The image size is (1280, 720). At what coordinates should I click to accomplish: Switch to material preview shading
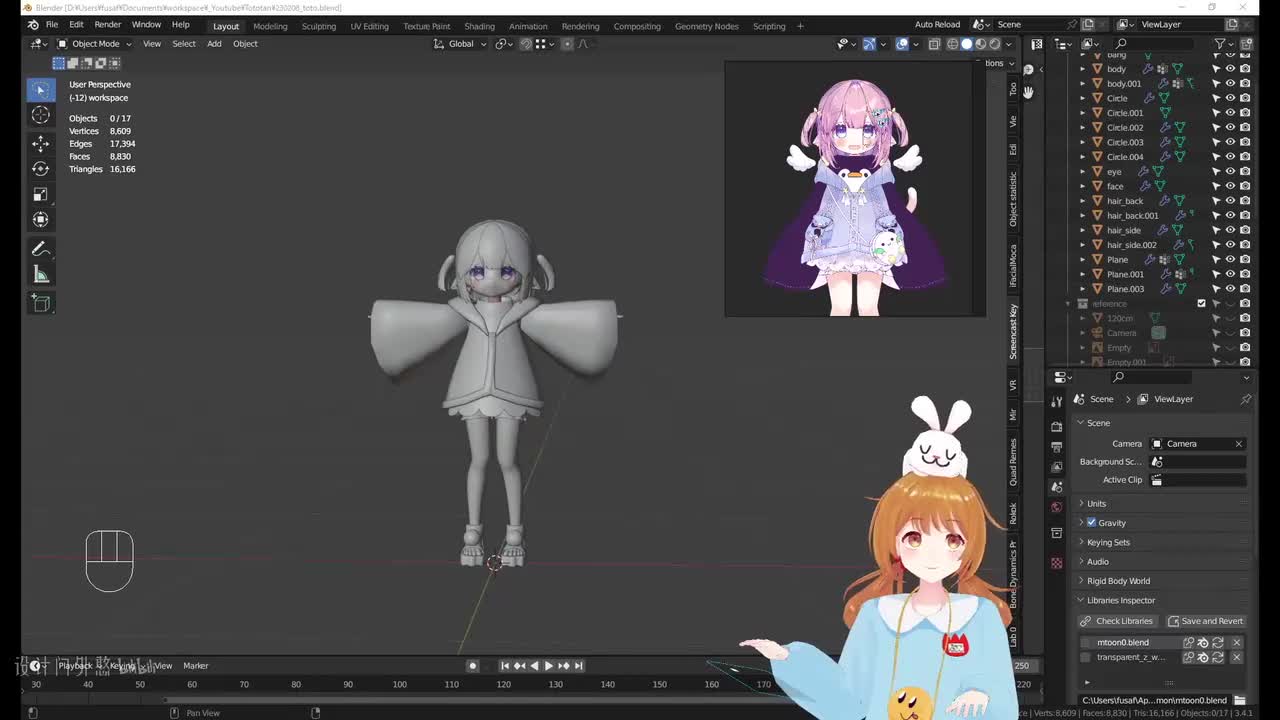[980, 44]
